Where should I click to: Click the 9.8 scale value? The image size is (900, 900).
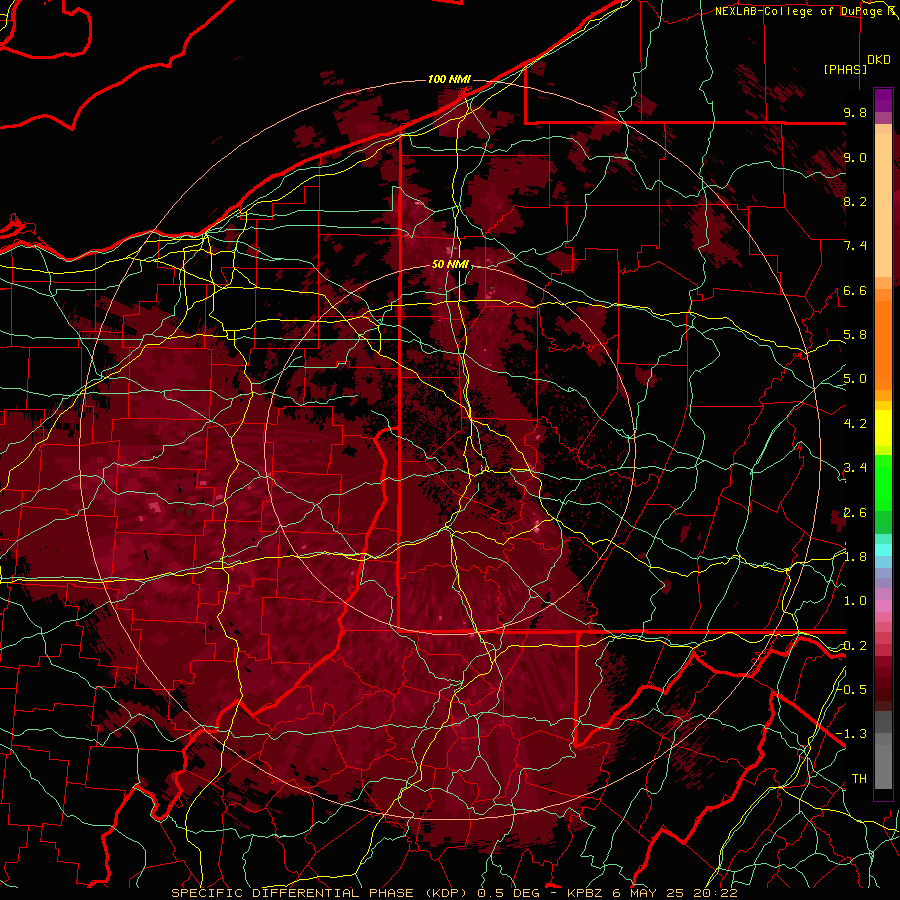(x=855, y=113)
